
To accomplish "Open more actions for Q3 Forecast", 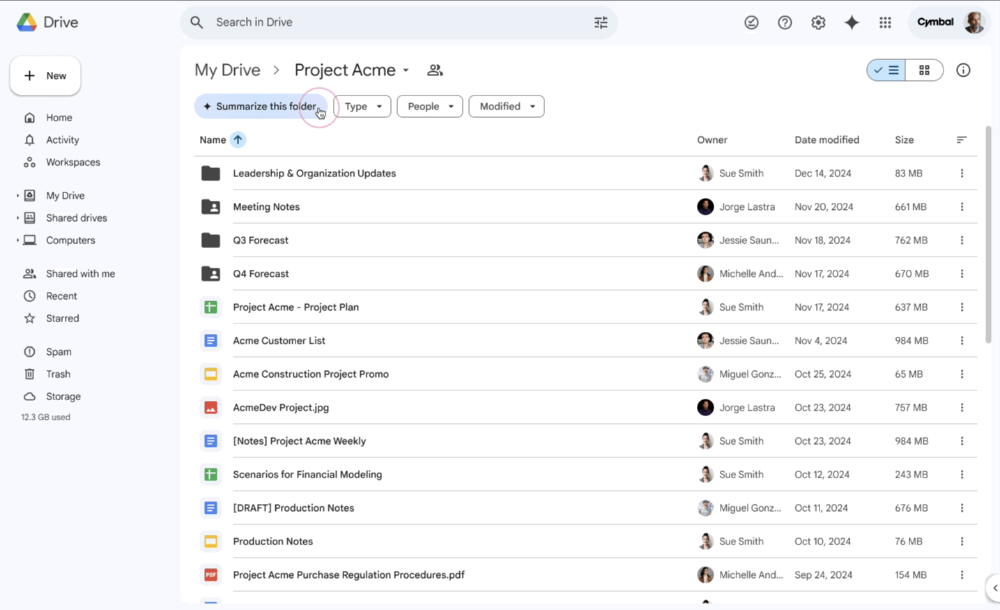I will coord(962,240).
